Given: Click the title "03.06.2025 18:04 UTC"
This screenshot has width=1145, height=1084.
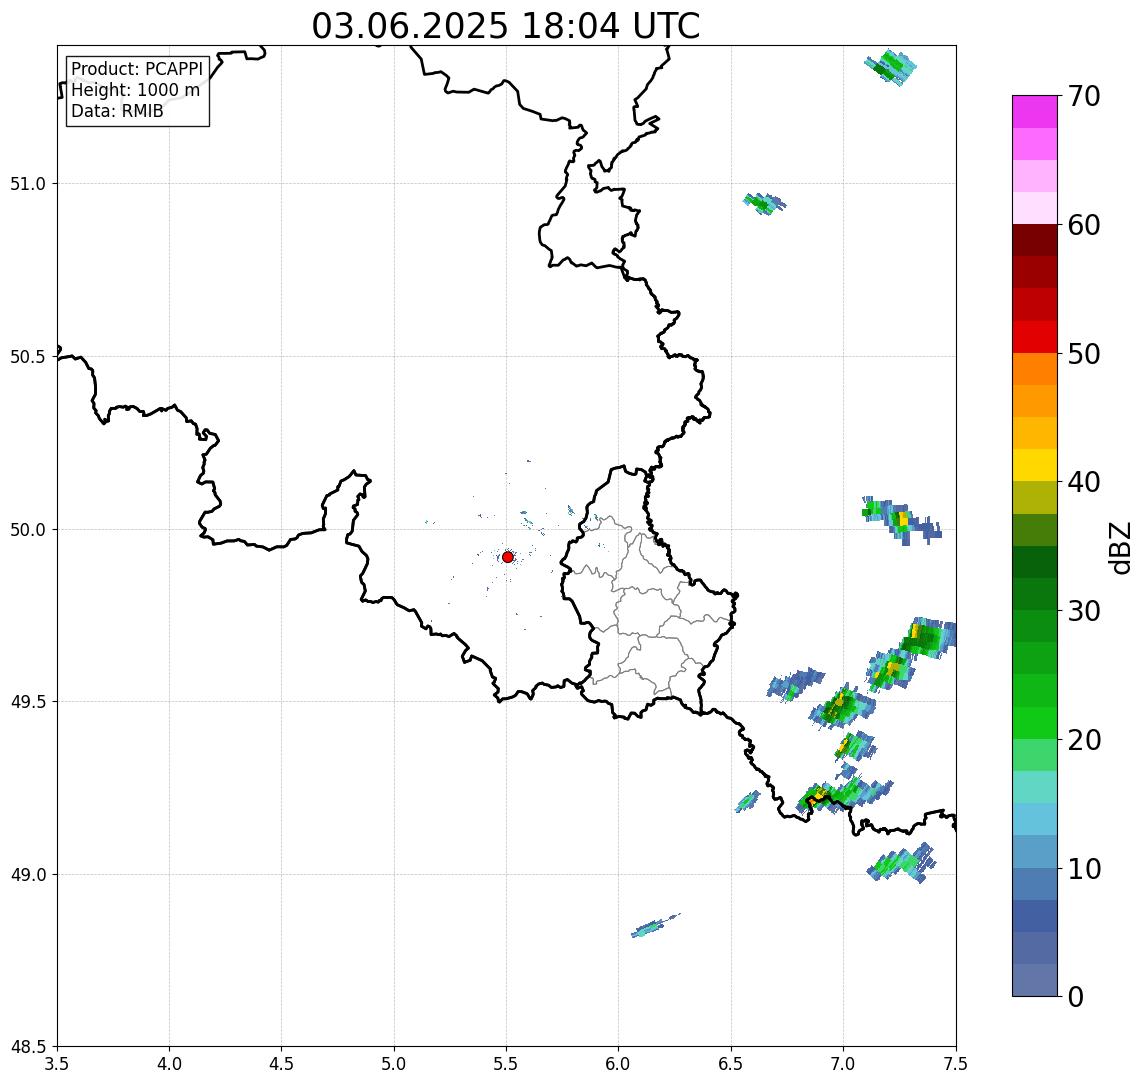Looking at the screenshot, I should 505,26.
